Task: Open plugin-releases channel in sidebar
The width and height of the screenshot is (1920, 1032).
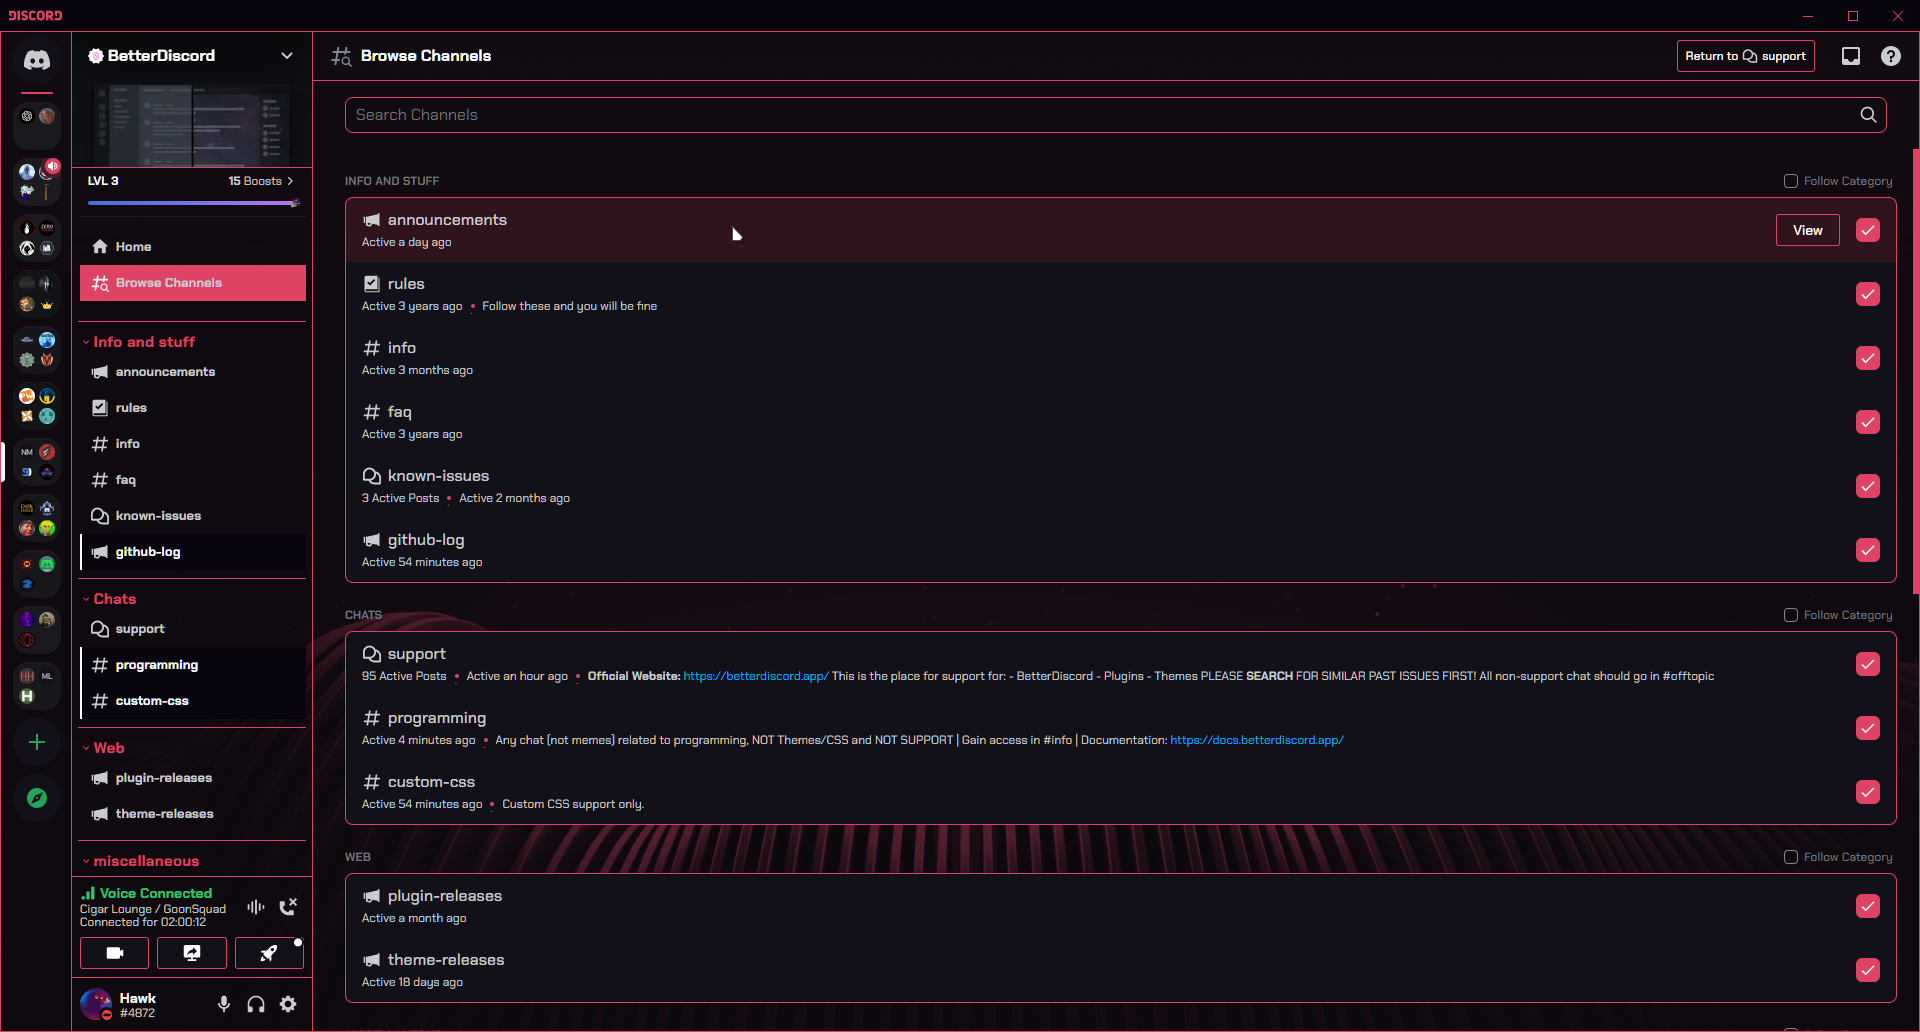Action: coord(193,778)
